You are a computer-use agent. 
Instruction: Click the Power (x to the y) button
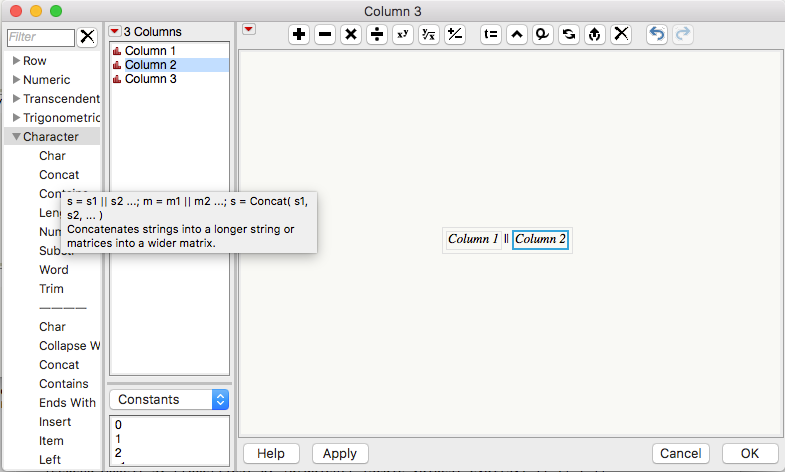403,35
